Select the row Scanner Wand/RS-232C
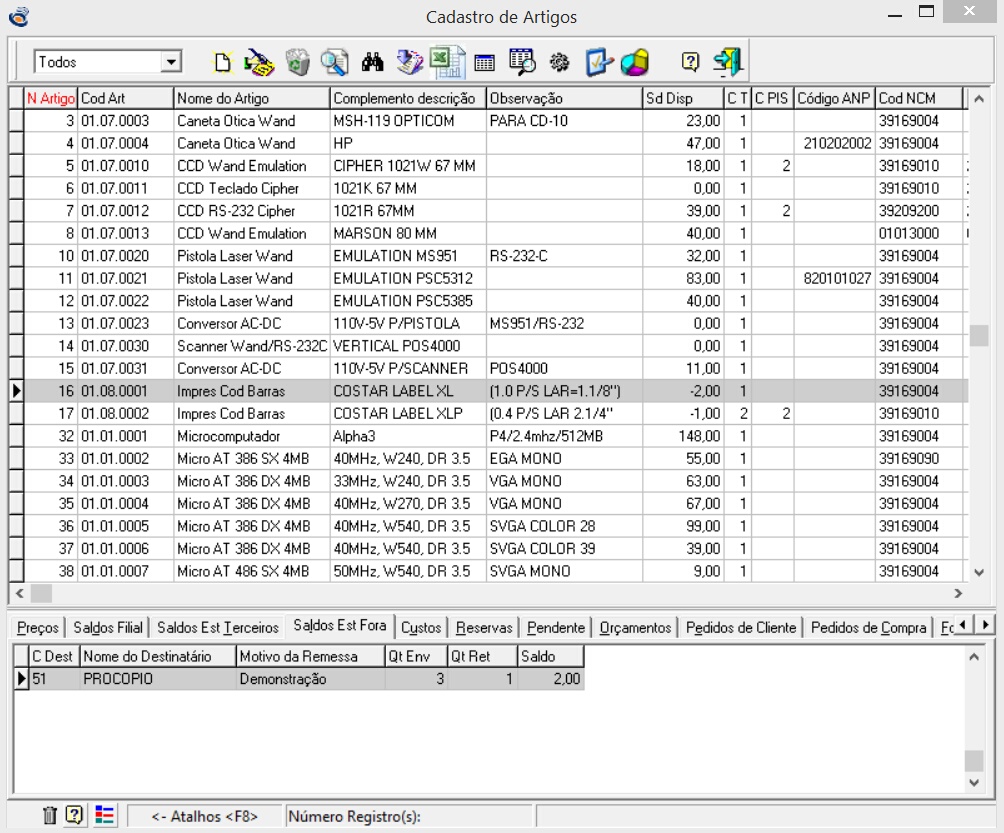Viewport: 1004px width, 833px height. click(x=496, y=346)
